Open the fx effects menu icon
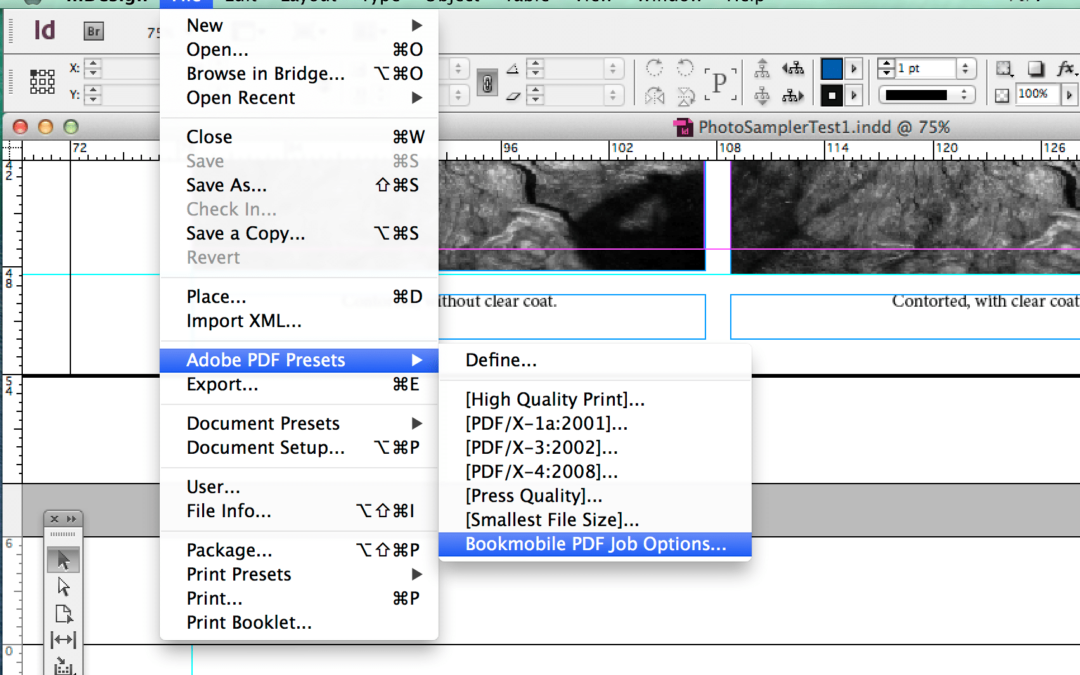The width and height of the screenshot is (1080, 675). tap(1066, 68)
